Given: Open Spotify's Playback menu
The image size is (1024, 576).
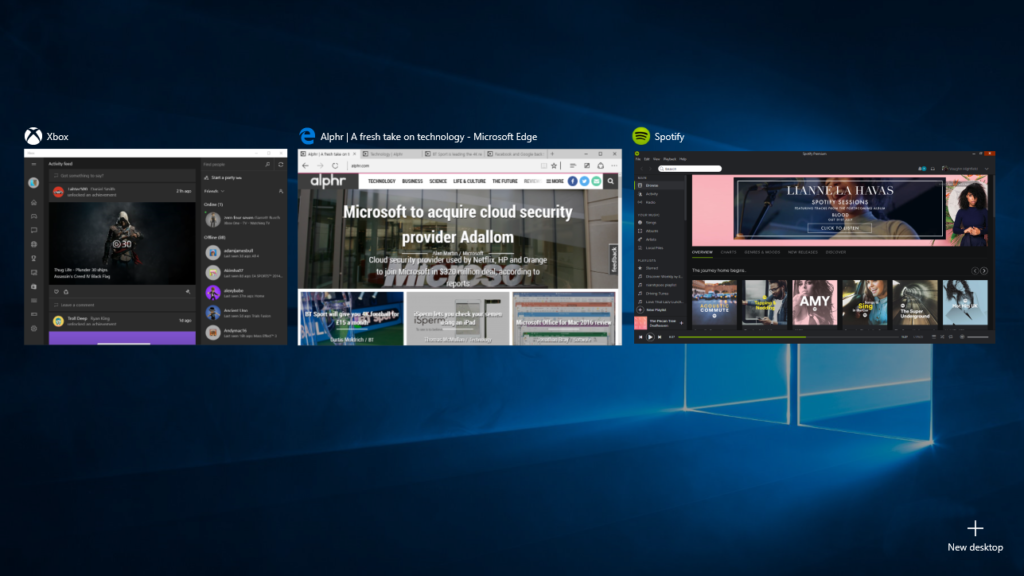Looking at the screenshot, I should pos(672,159).
